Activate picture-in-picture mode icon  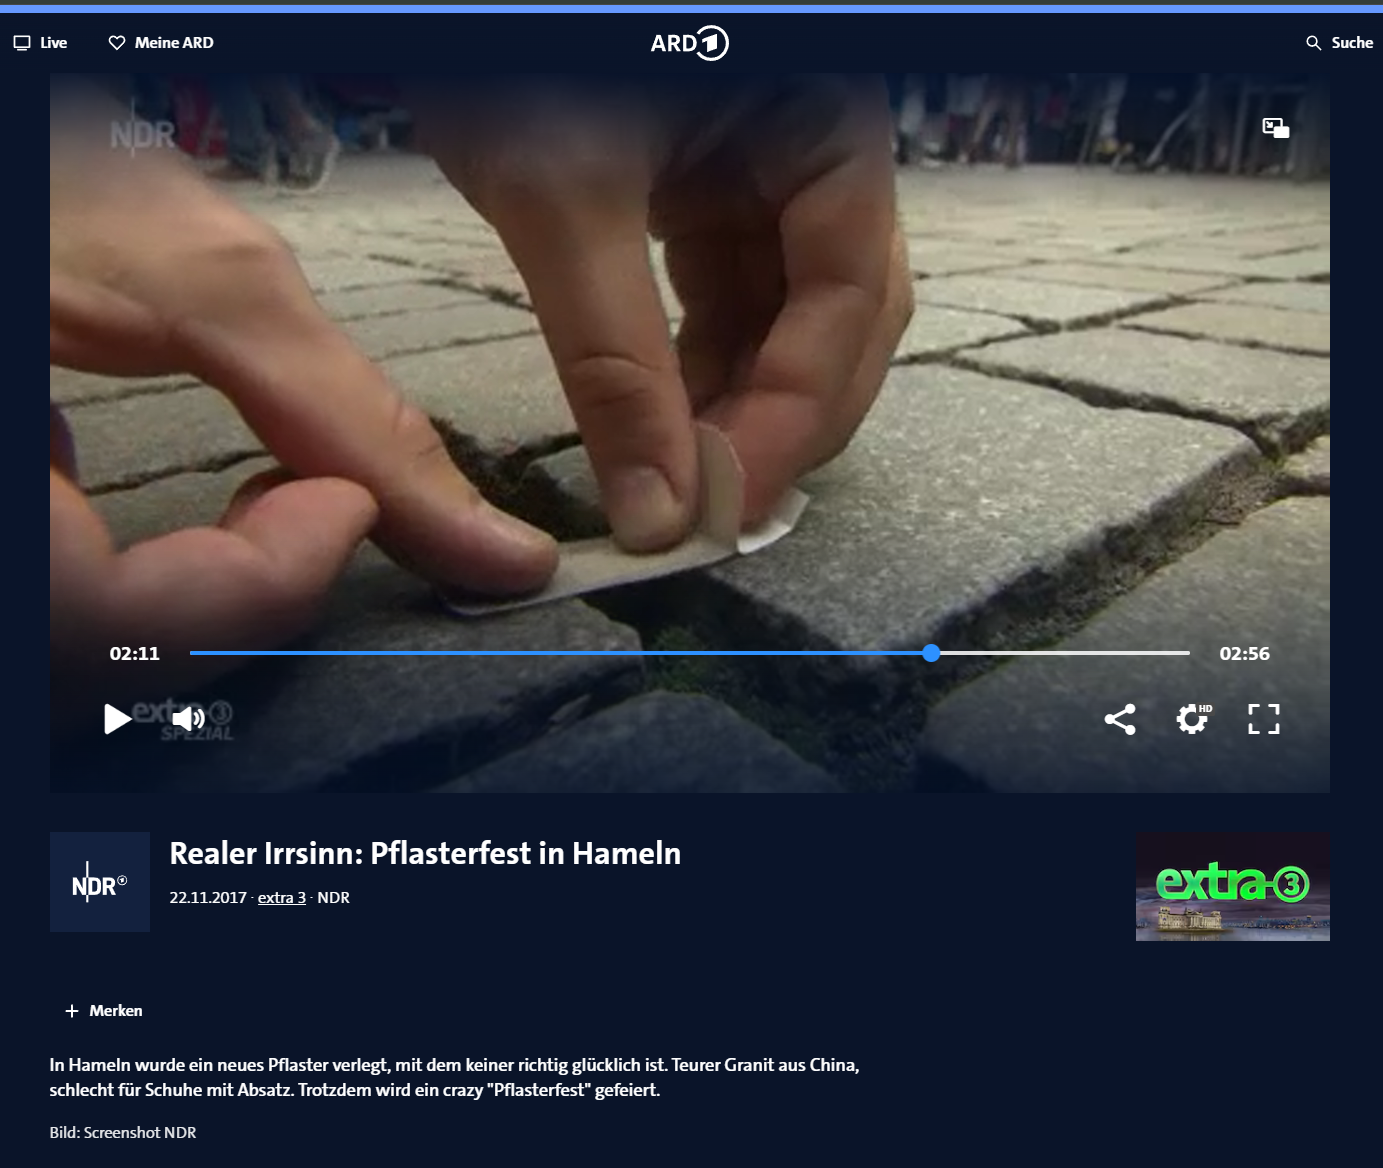[1276, 128]
